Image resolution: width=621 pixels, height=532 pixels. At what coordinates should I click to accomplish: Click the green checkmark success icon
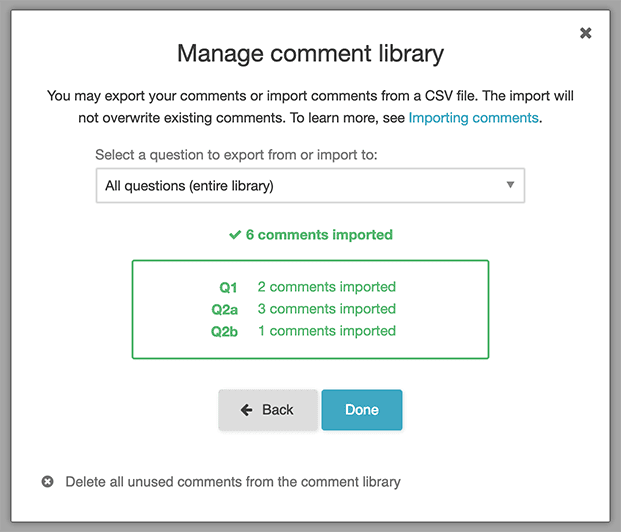(235, 235)
